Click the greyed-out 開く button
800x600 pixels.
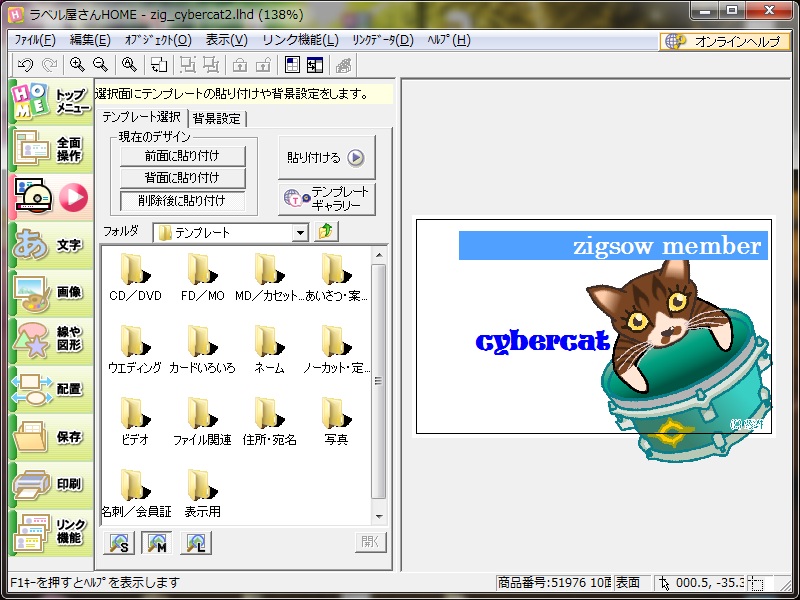[371, 542]
